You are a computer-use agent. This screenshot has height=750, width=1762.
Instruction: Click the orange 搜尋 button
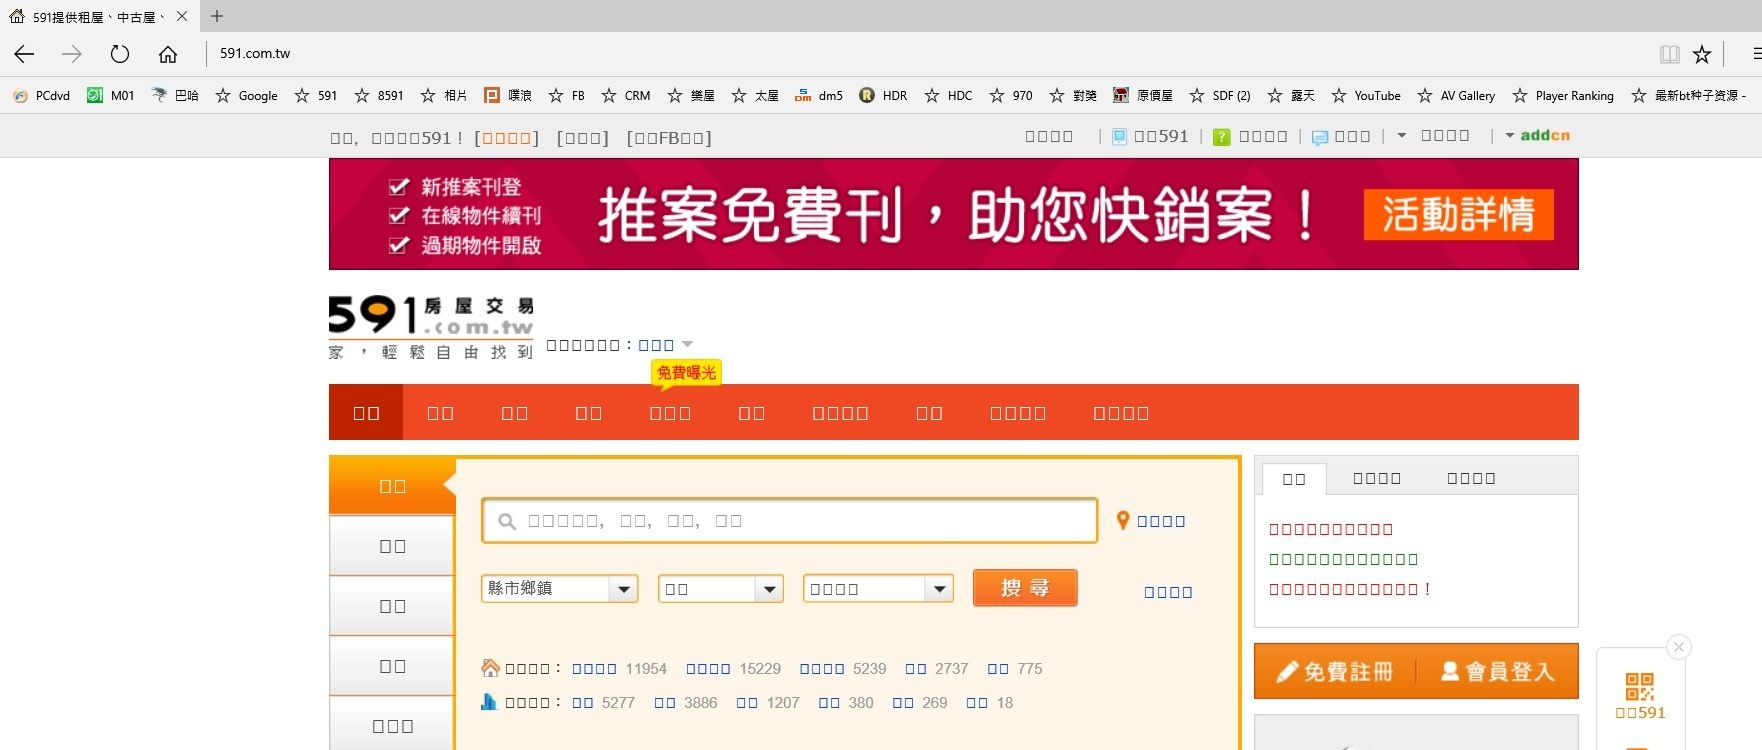click(1025, 588)
